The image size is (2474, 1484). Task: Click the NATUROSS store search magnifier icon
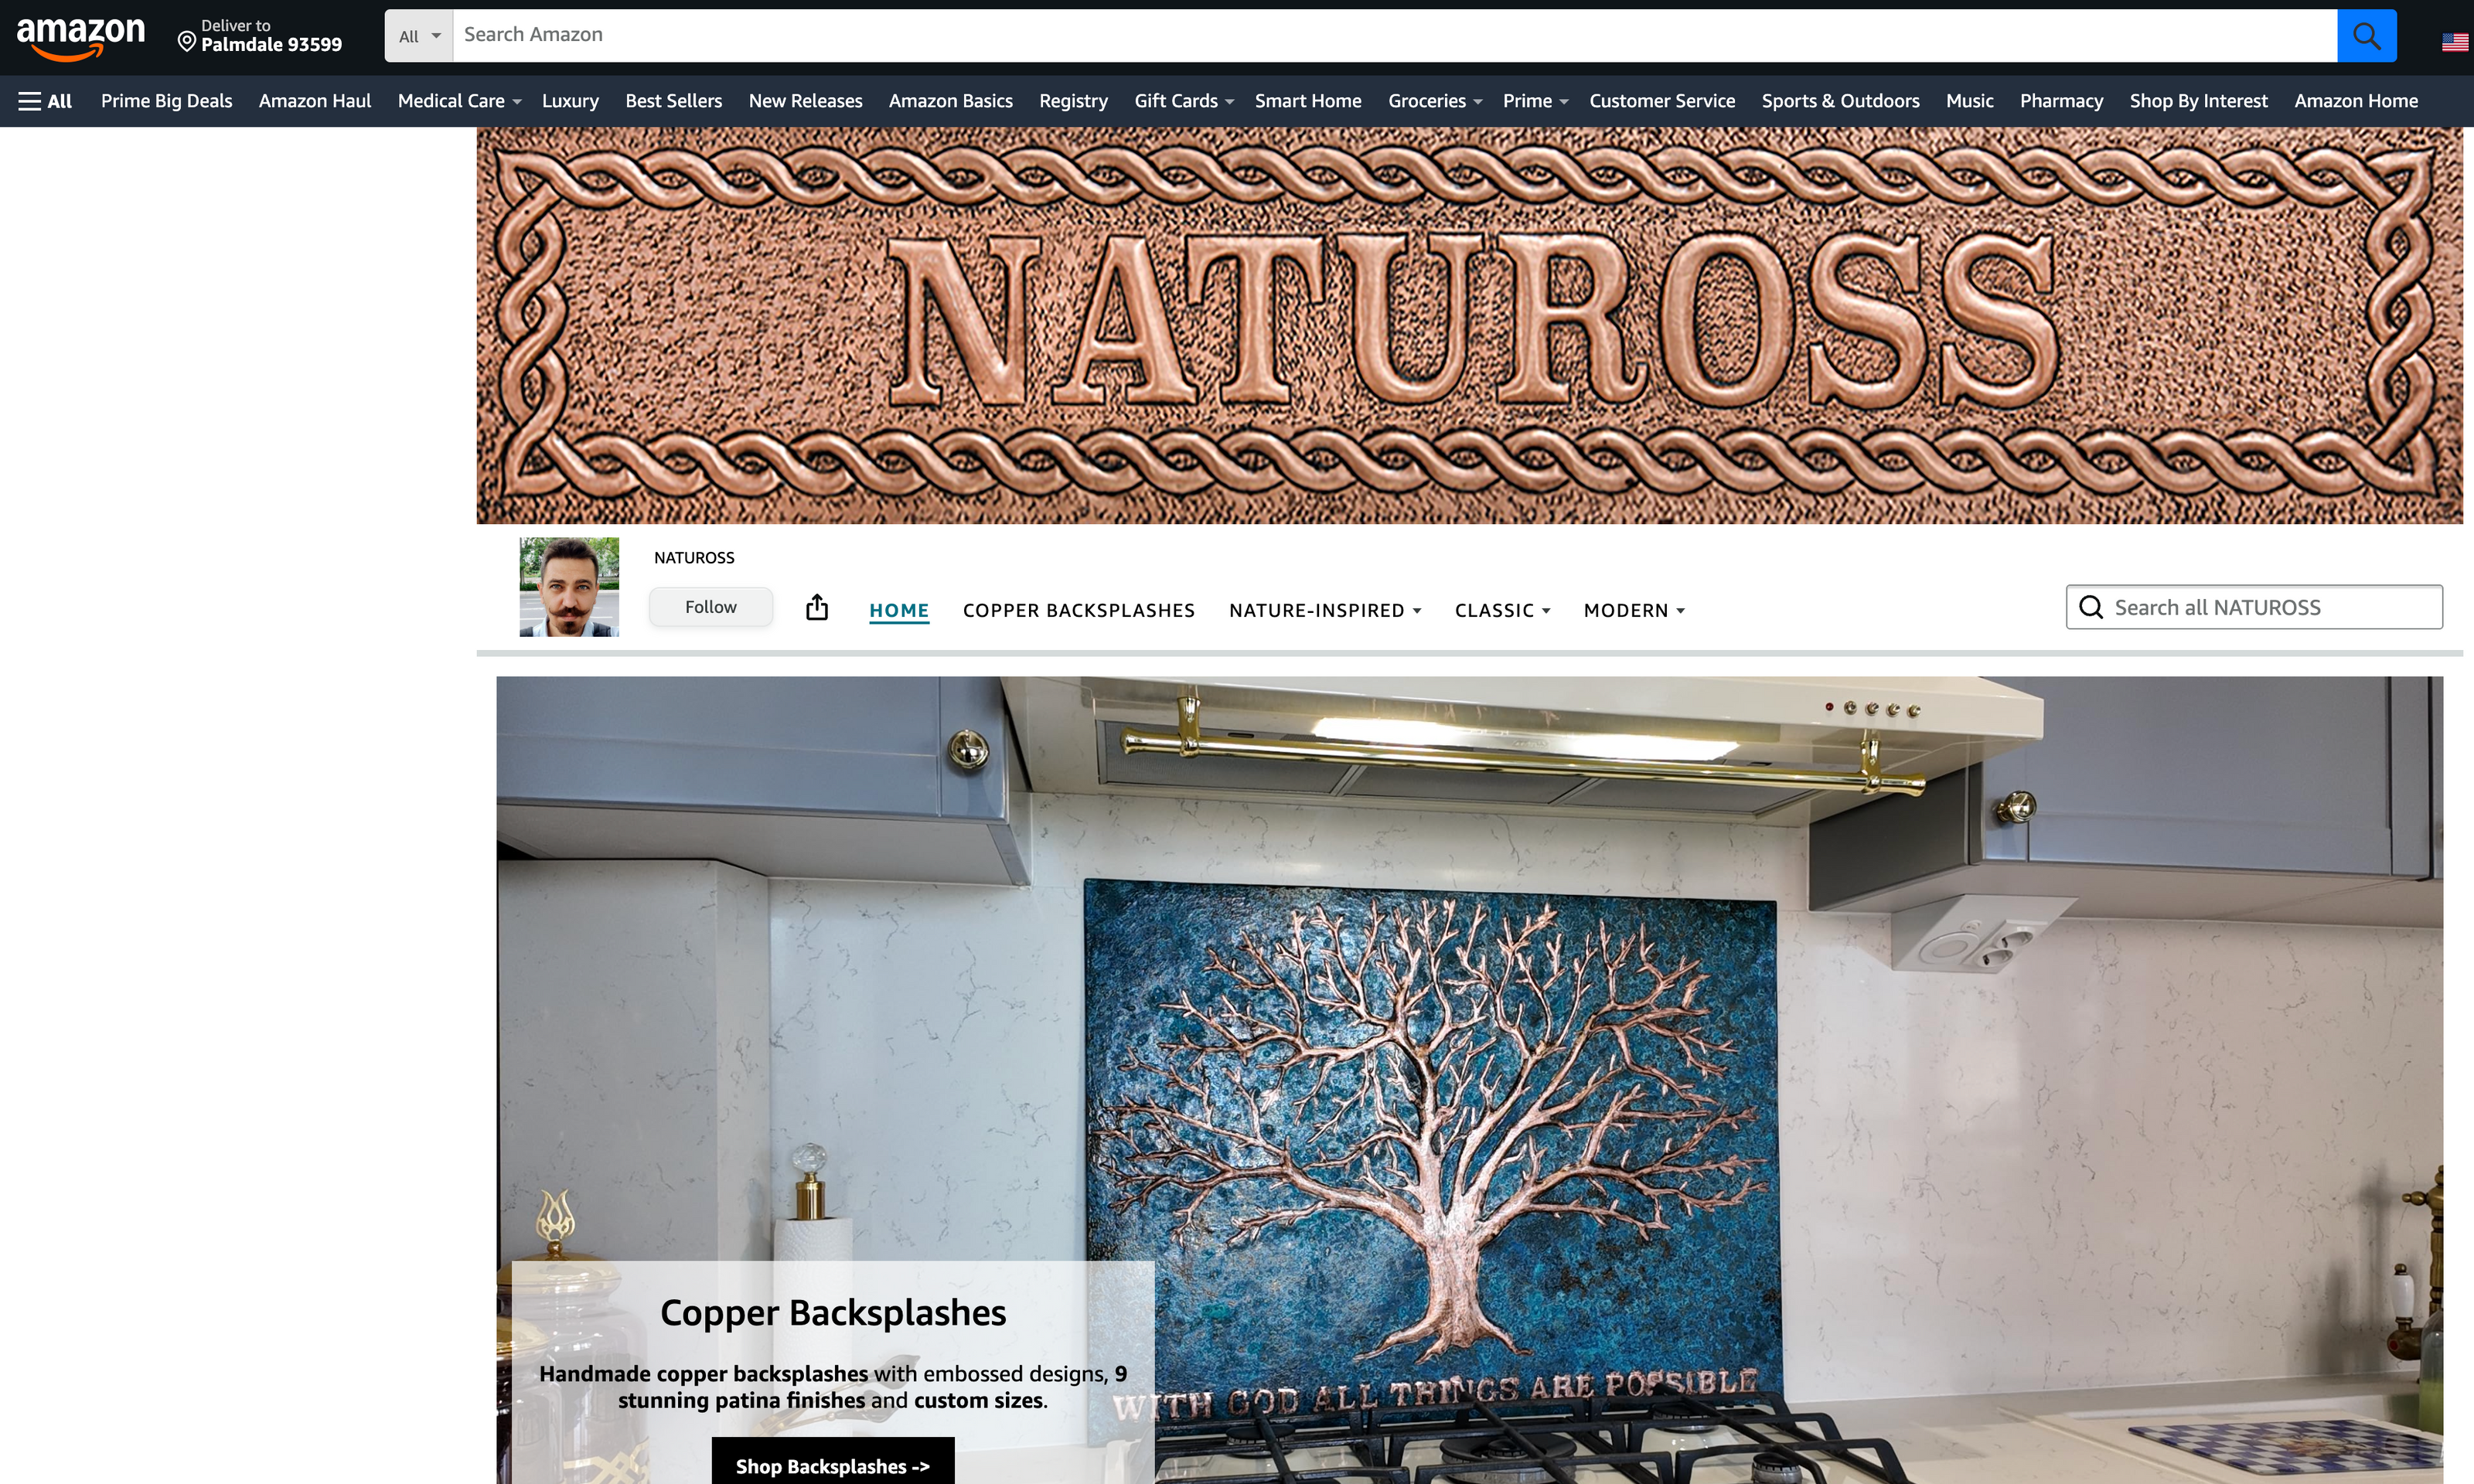click(x=2091, y=608)
